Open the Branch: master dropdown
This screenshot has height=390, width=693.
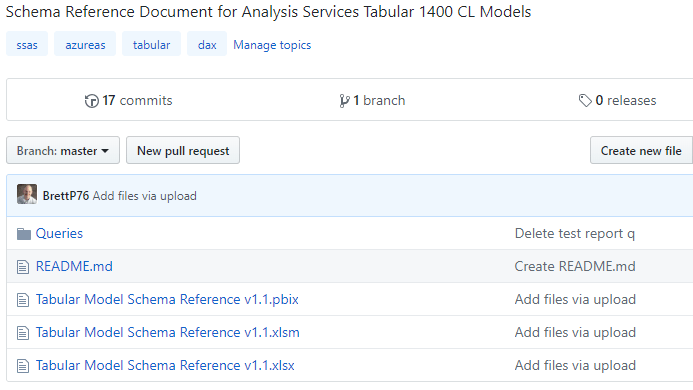63,150
